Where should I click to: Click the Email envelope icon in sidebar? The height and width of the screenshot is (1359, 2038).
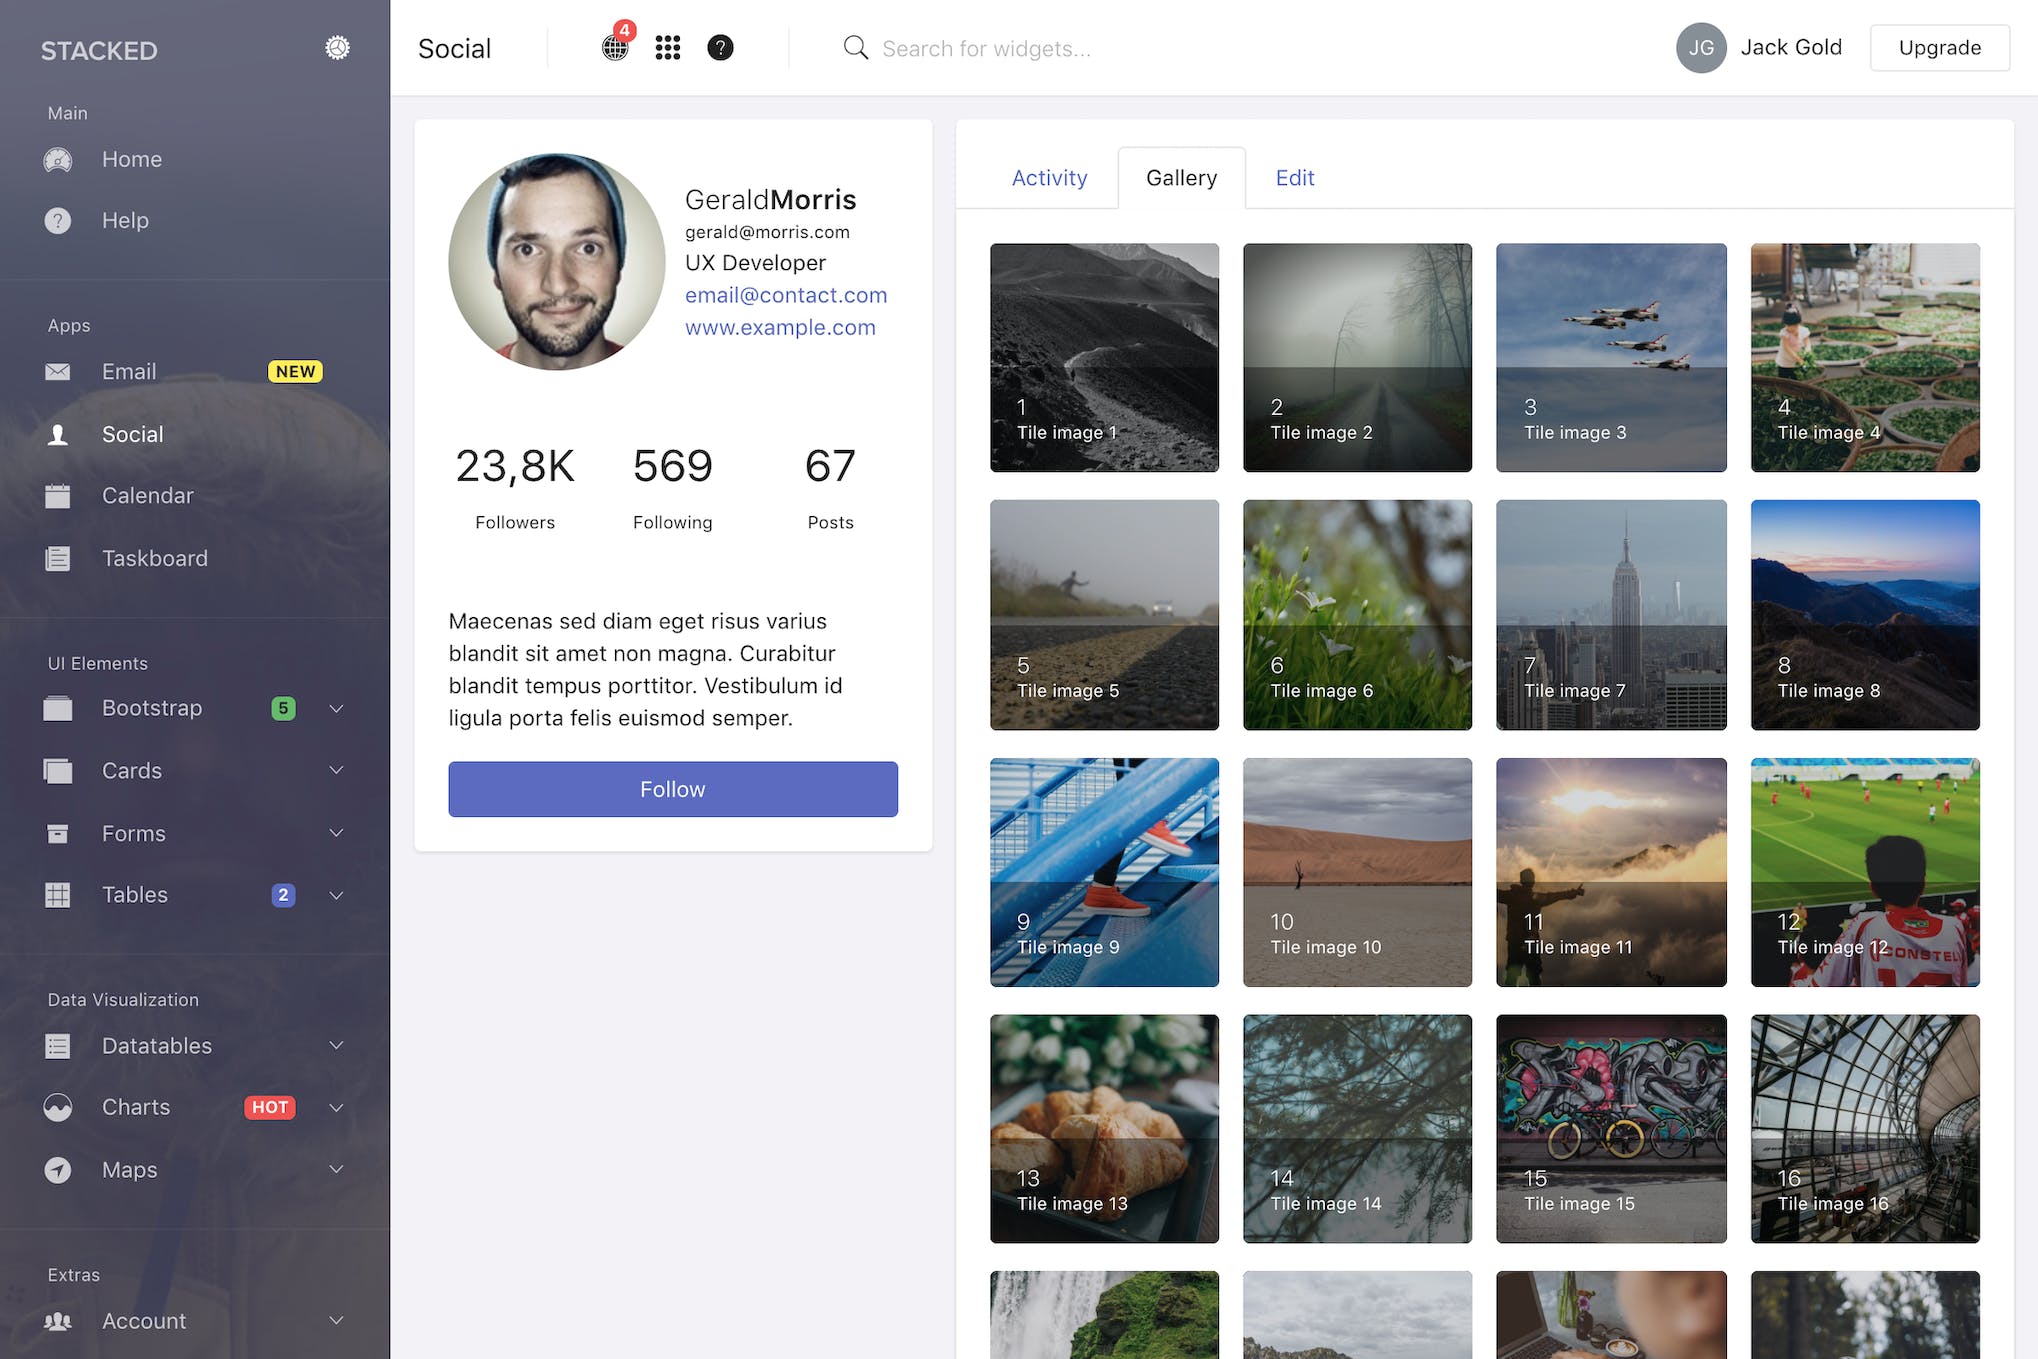point(58,372)
